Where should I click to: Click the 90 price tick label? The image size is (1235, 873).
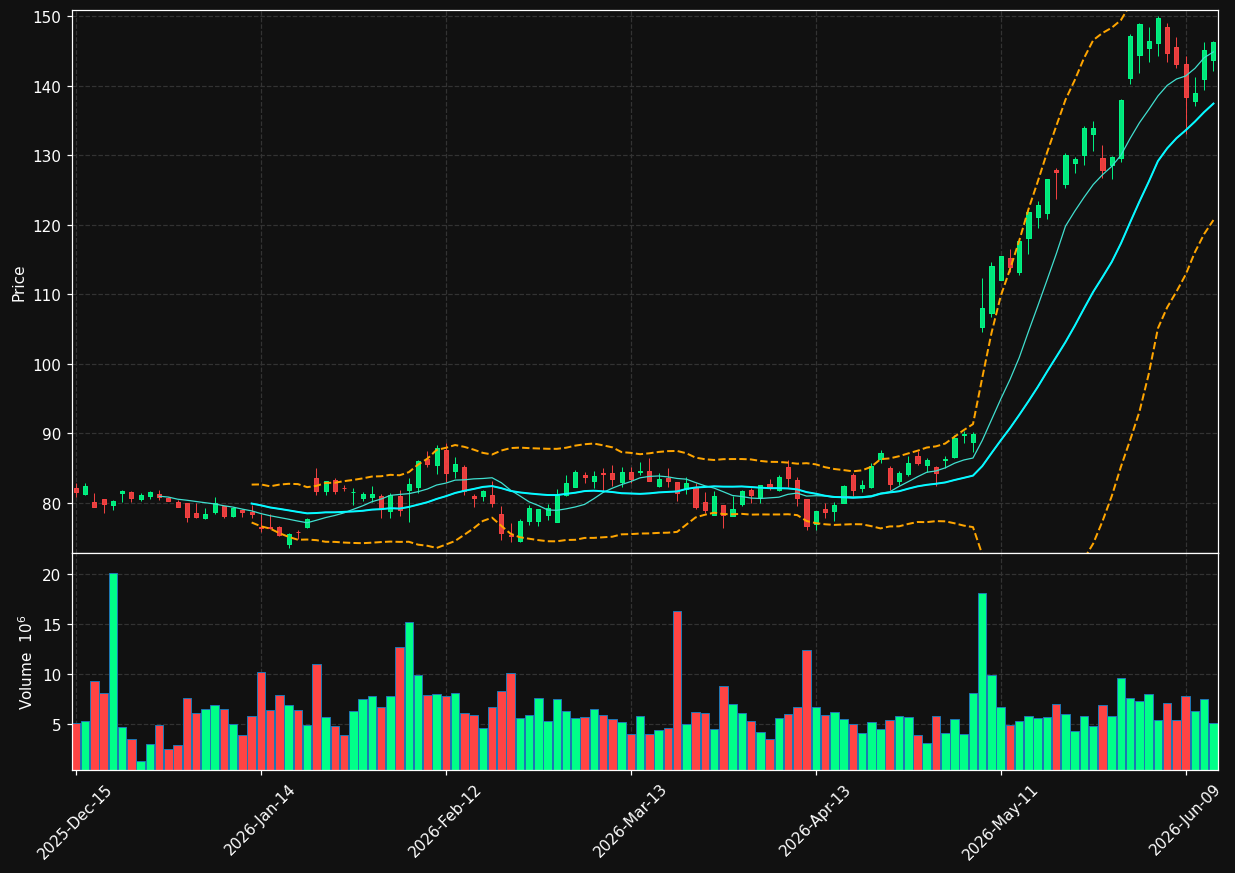[x=54, y=434]
